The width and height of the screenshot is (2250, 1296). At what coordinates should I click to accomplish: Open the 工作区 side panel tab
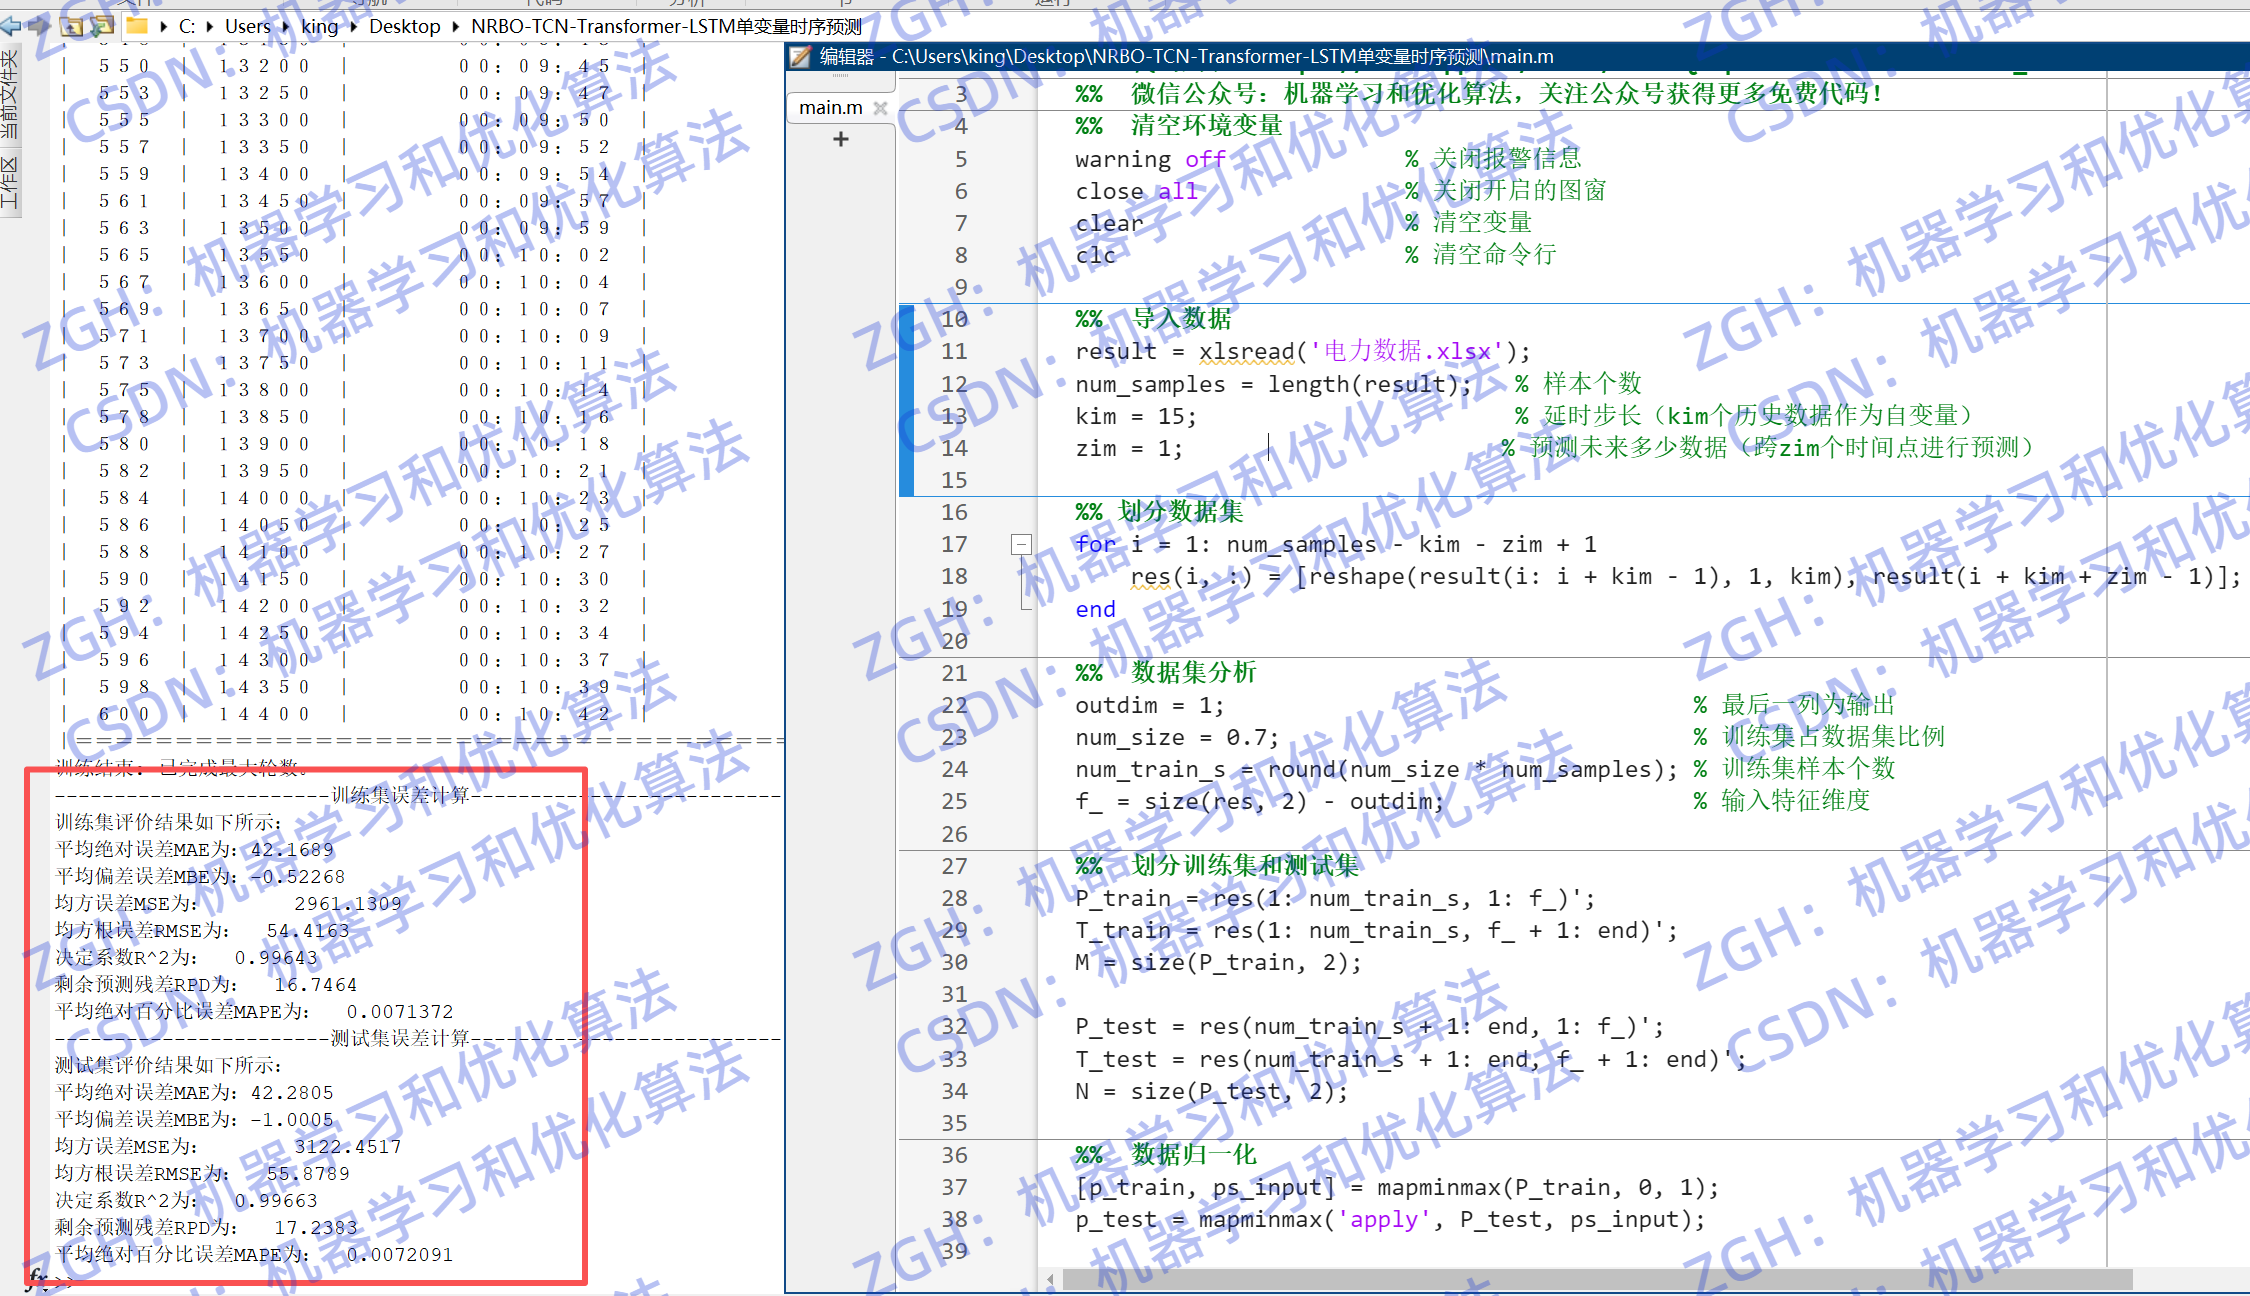10,182
